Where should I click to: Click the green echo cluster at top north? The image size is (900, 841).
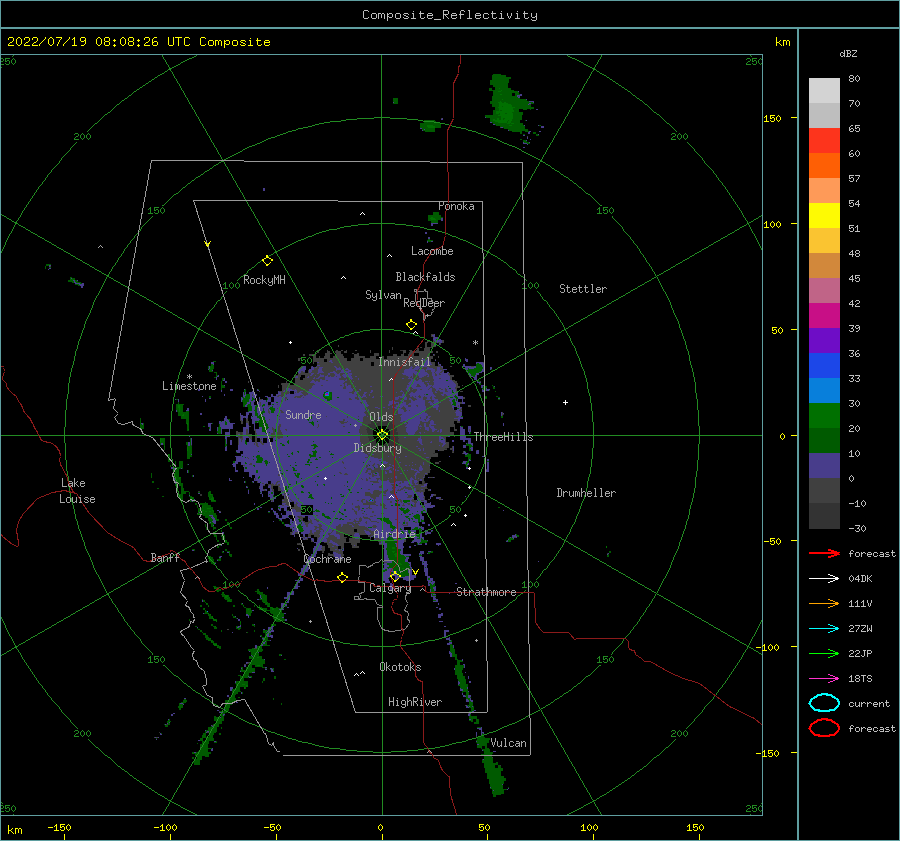507,103
